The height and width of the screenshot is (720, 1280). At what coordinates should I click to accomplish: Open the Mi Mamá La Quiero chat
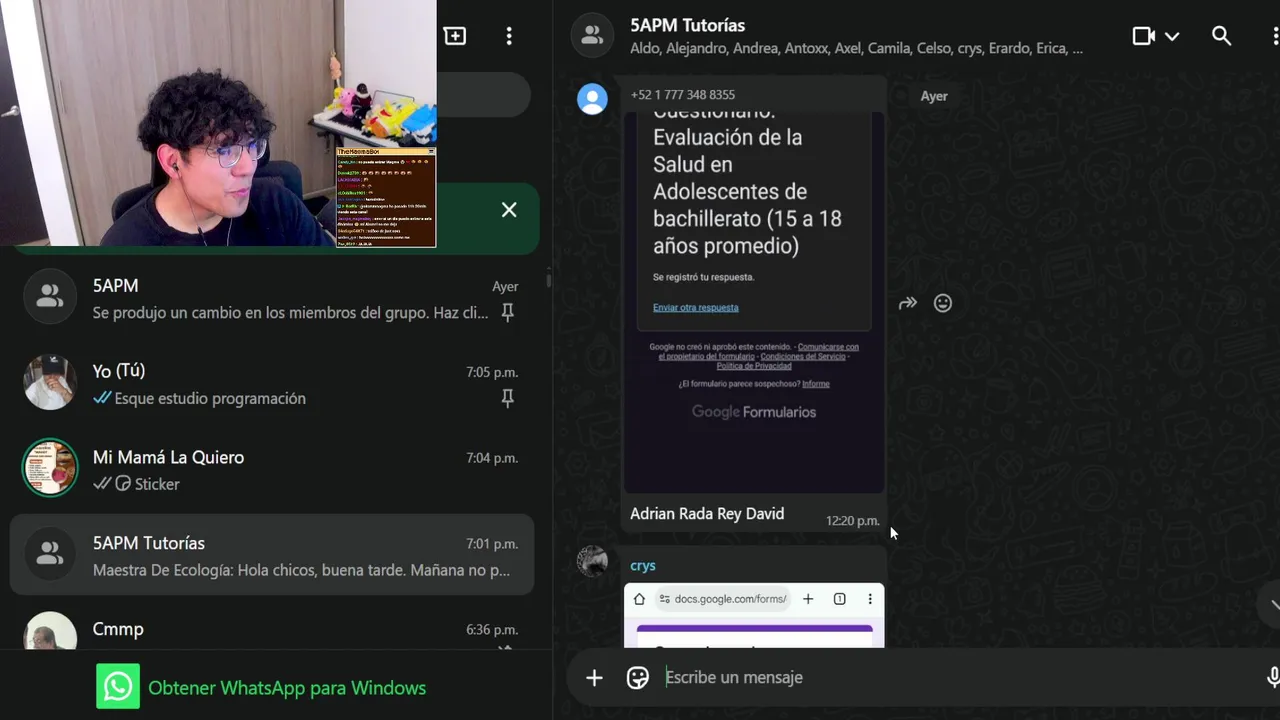[x=272, y=470]
